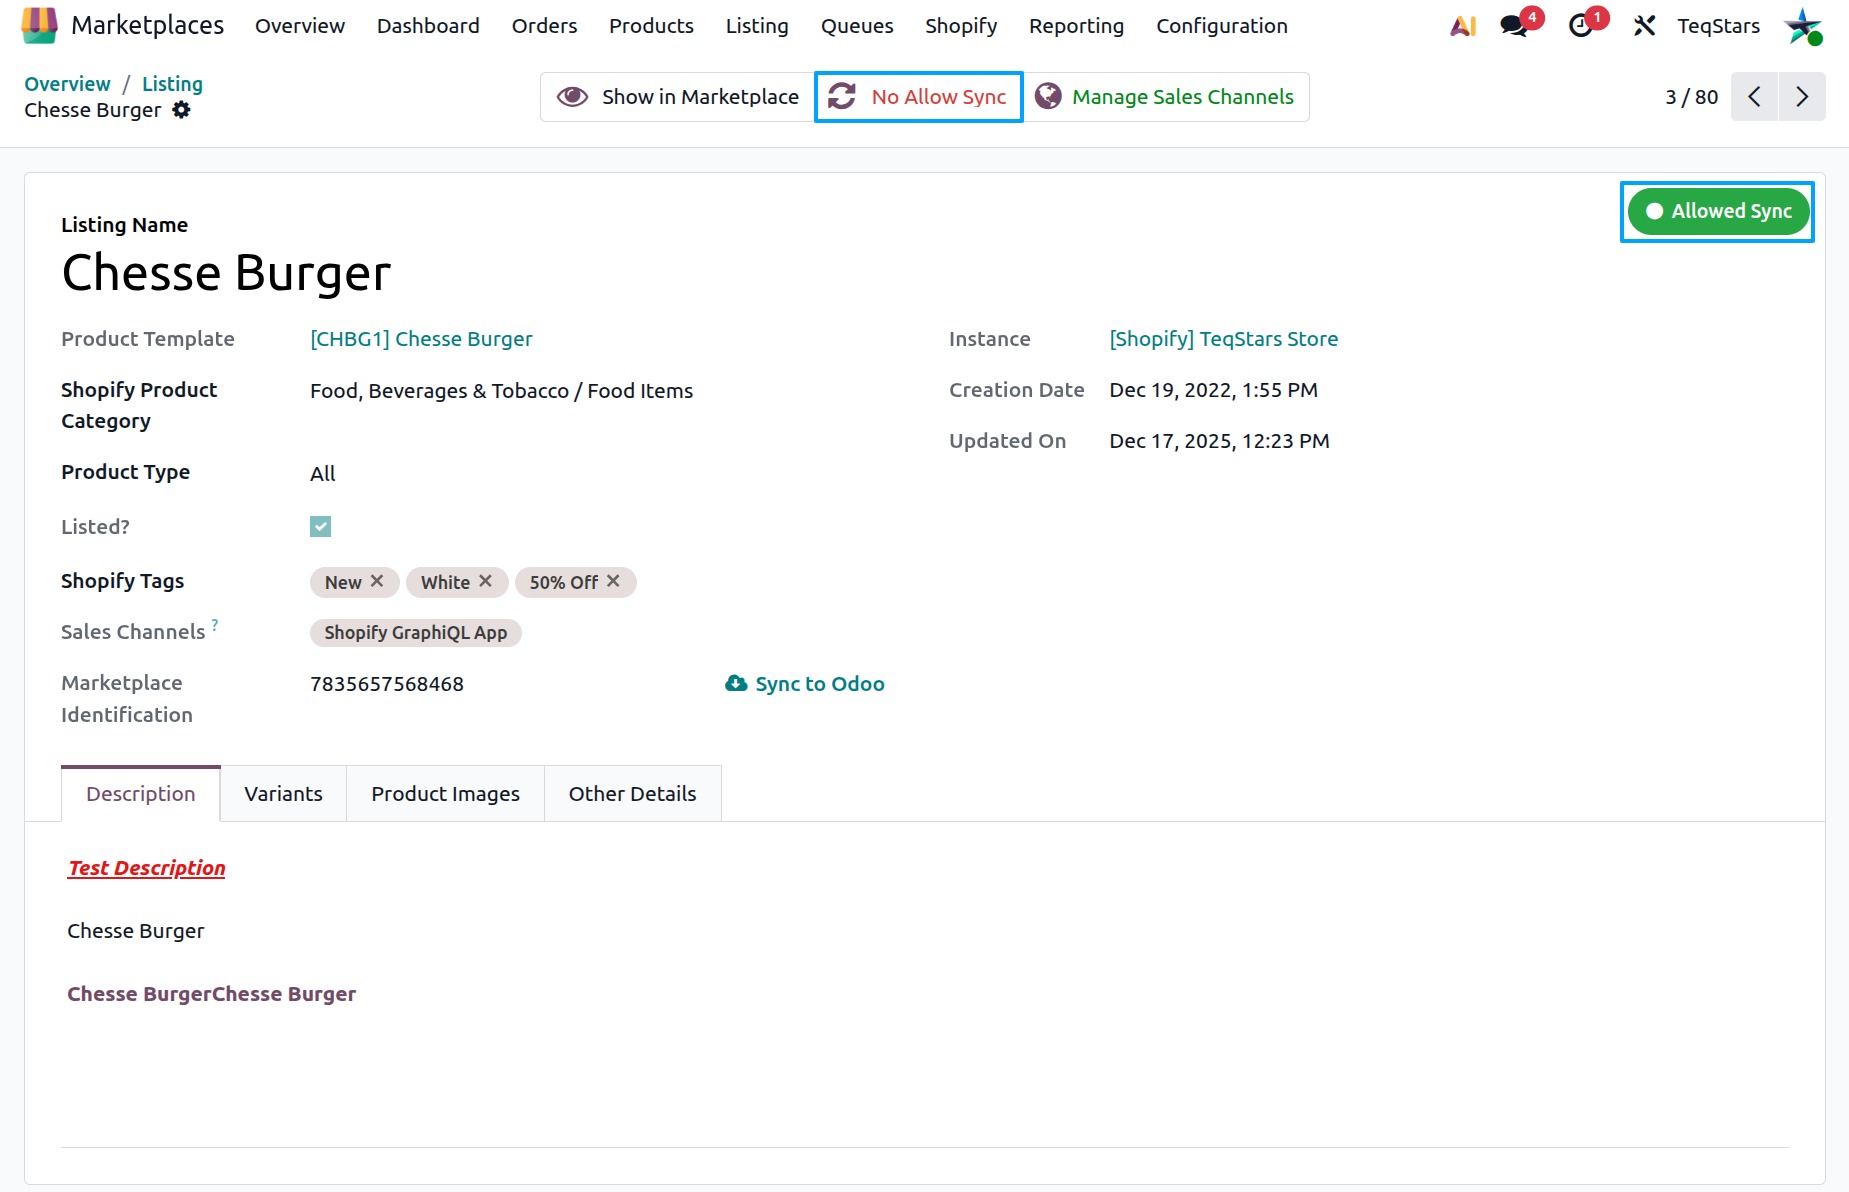The image size is (1849, 1192).
Task: Open the Dashboard menu
Action: pos(428,26)
